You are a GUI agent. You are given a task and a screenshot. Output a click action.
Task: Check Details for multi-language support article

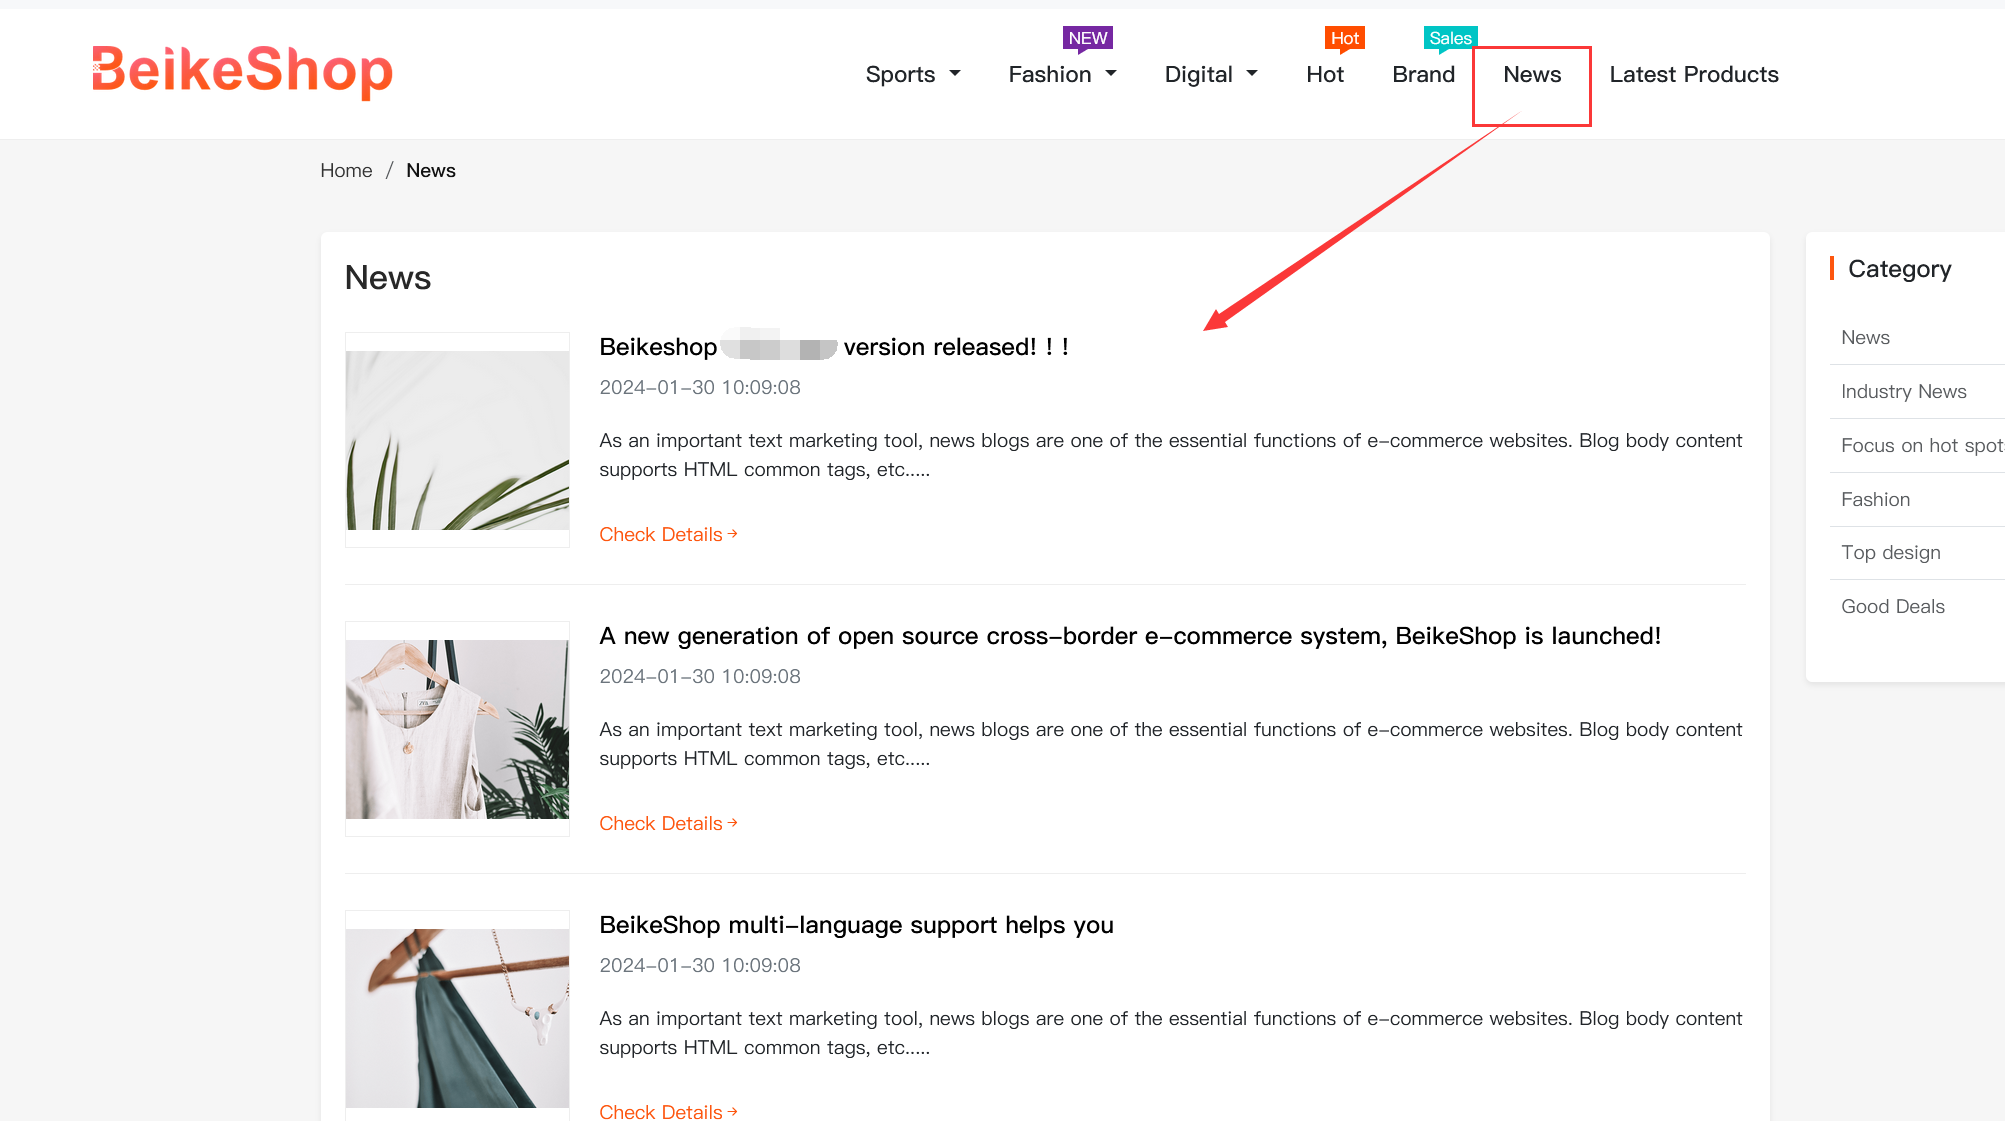click(x=668, y=1111)
